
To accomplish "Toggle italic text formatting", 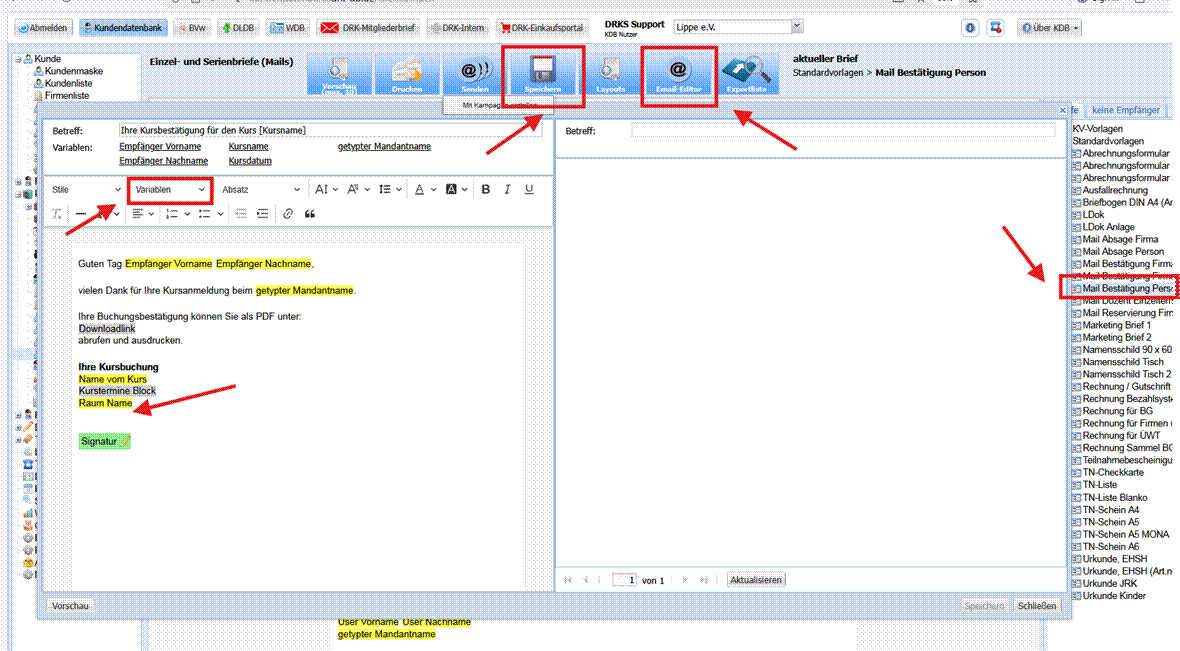I will [x=507, y=189].
